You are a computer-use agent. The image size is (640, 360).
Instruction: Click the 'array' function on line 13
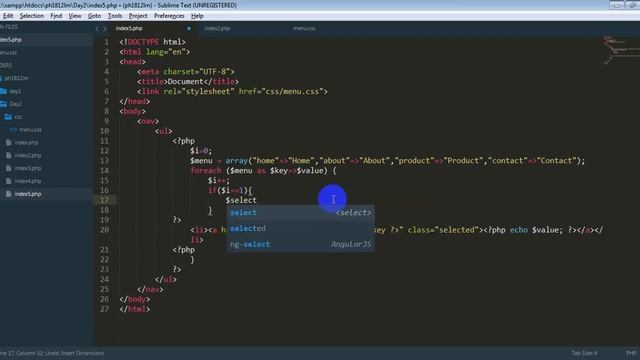236,161
